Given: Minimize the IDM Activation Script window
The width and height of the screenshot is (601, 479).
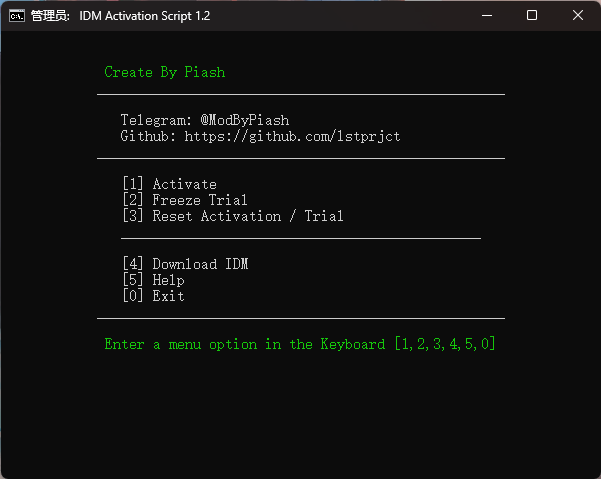Looking at the screenshot, I should [x=487, y=16].
